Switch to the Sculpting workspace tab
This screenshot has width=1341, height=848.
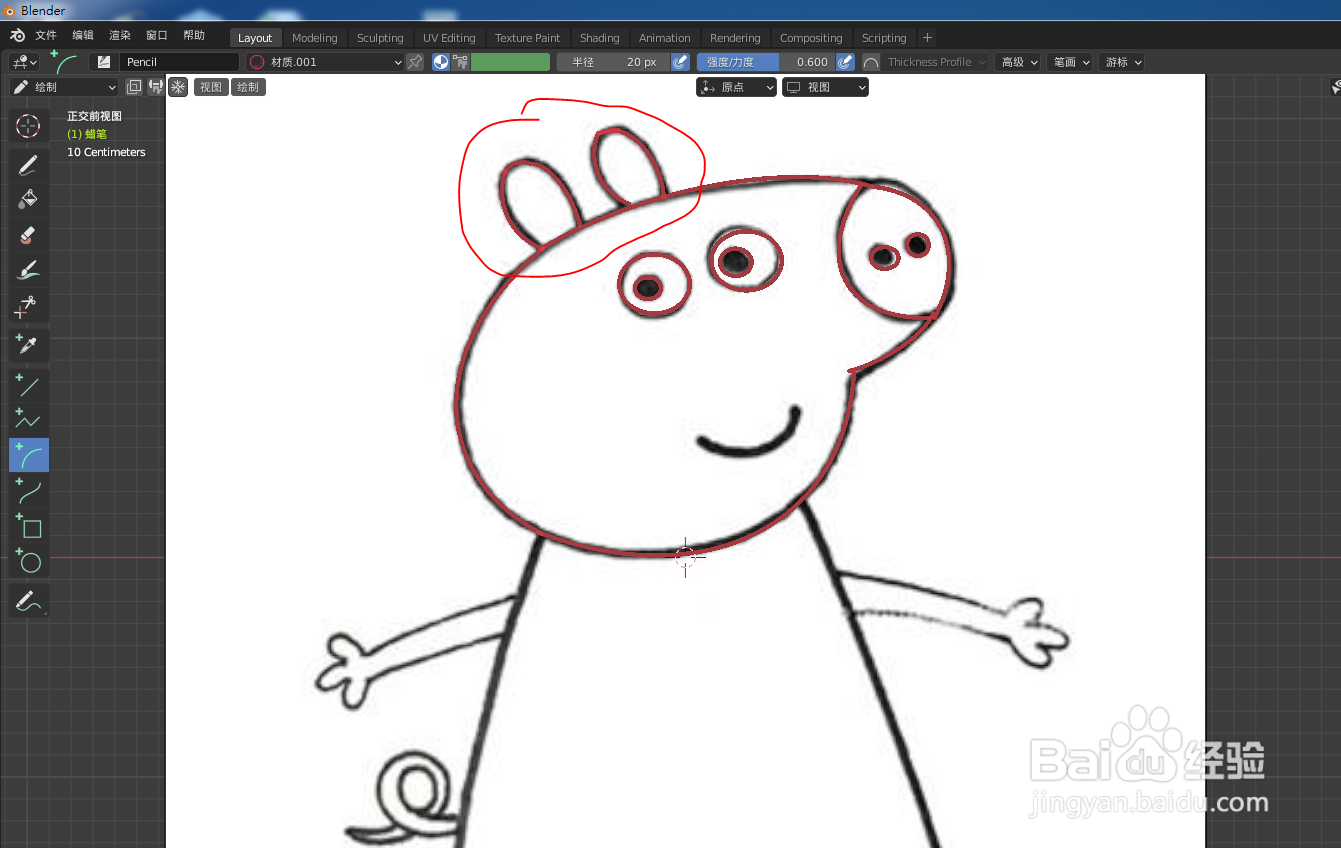380,37
